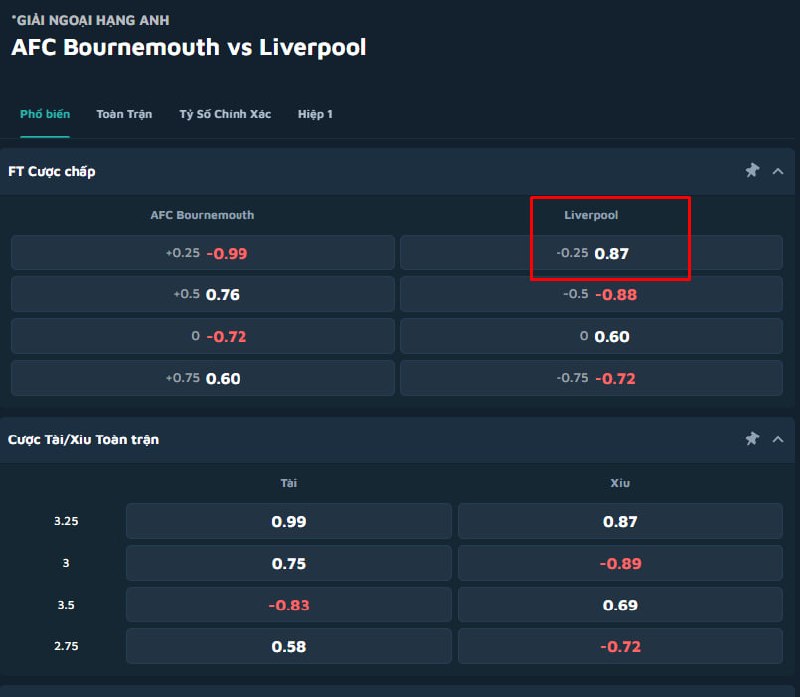
Task: Pin the FT Cược chấp market
Action: pos(752,170)
